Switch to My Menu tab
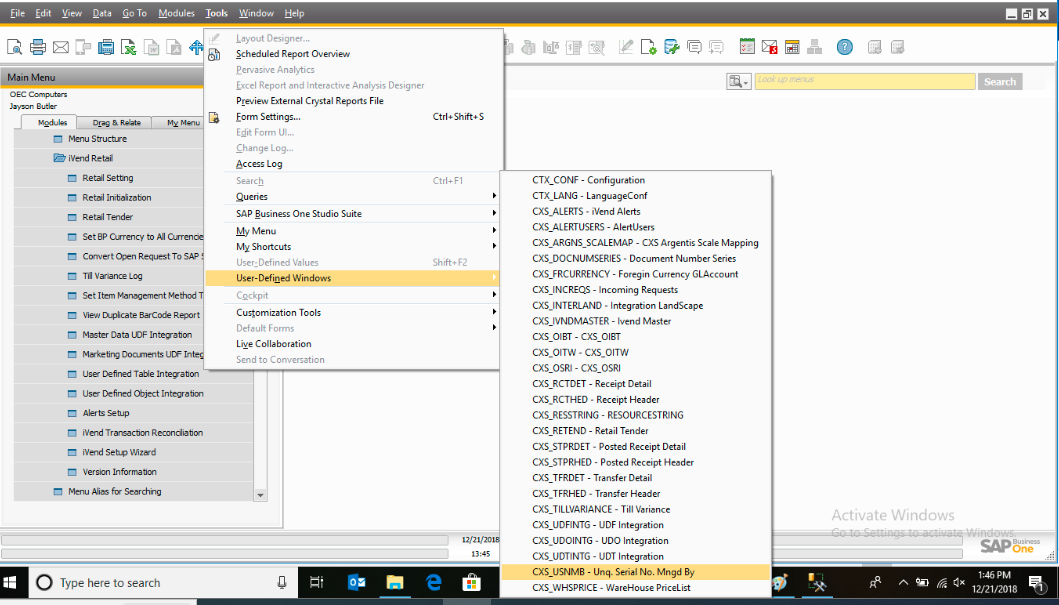This screenshot has height=605, width=1059. (183, 122)
